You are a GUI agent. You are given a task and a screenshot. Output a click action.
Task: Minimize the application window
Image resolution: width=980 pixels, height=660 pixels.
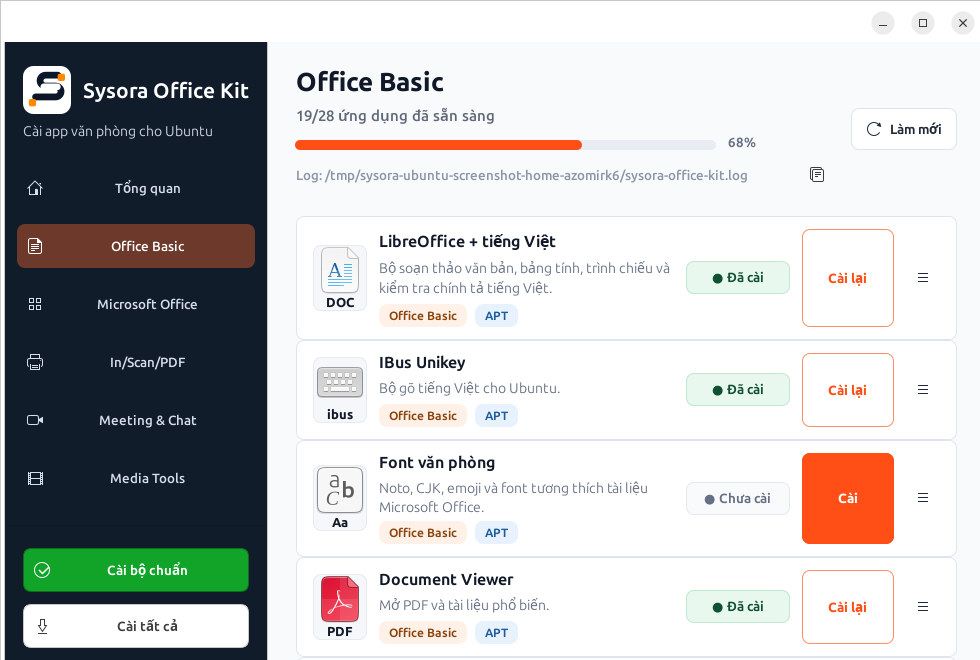[x=882, y=23]
